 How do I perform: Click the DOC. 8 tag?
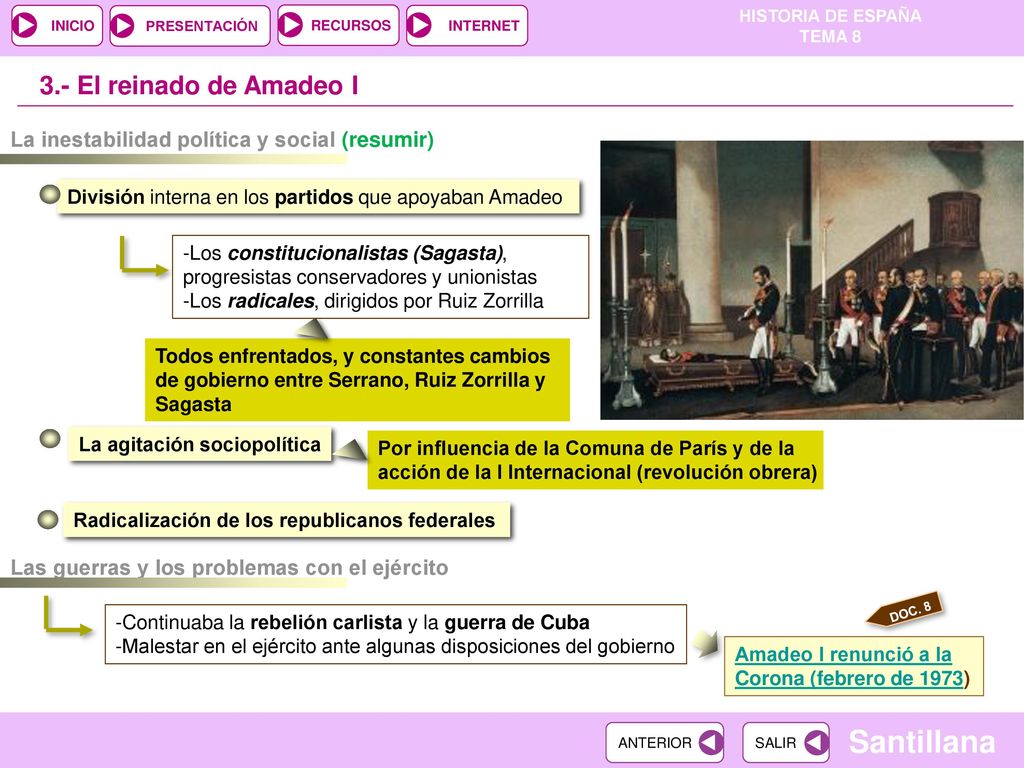(x=905, y=609)
